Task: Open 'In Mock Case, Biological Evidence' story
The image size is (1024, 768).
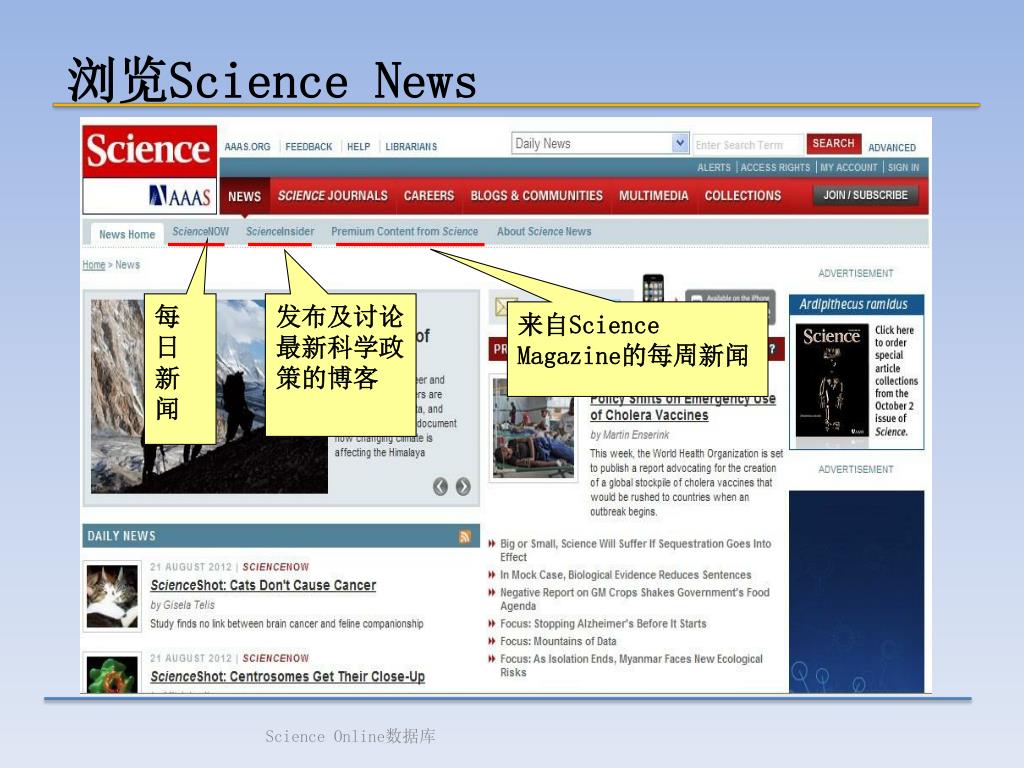Action: click(626, 575)
